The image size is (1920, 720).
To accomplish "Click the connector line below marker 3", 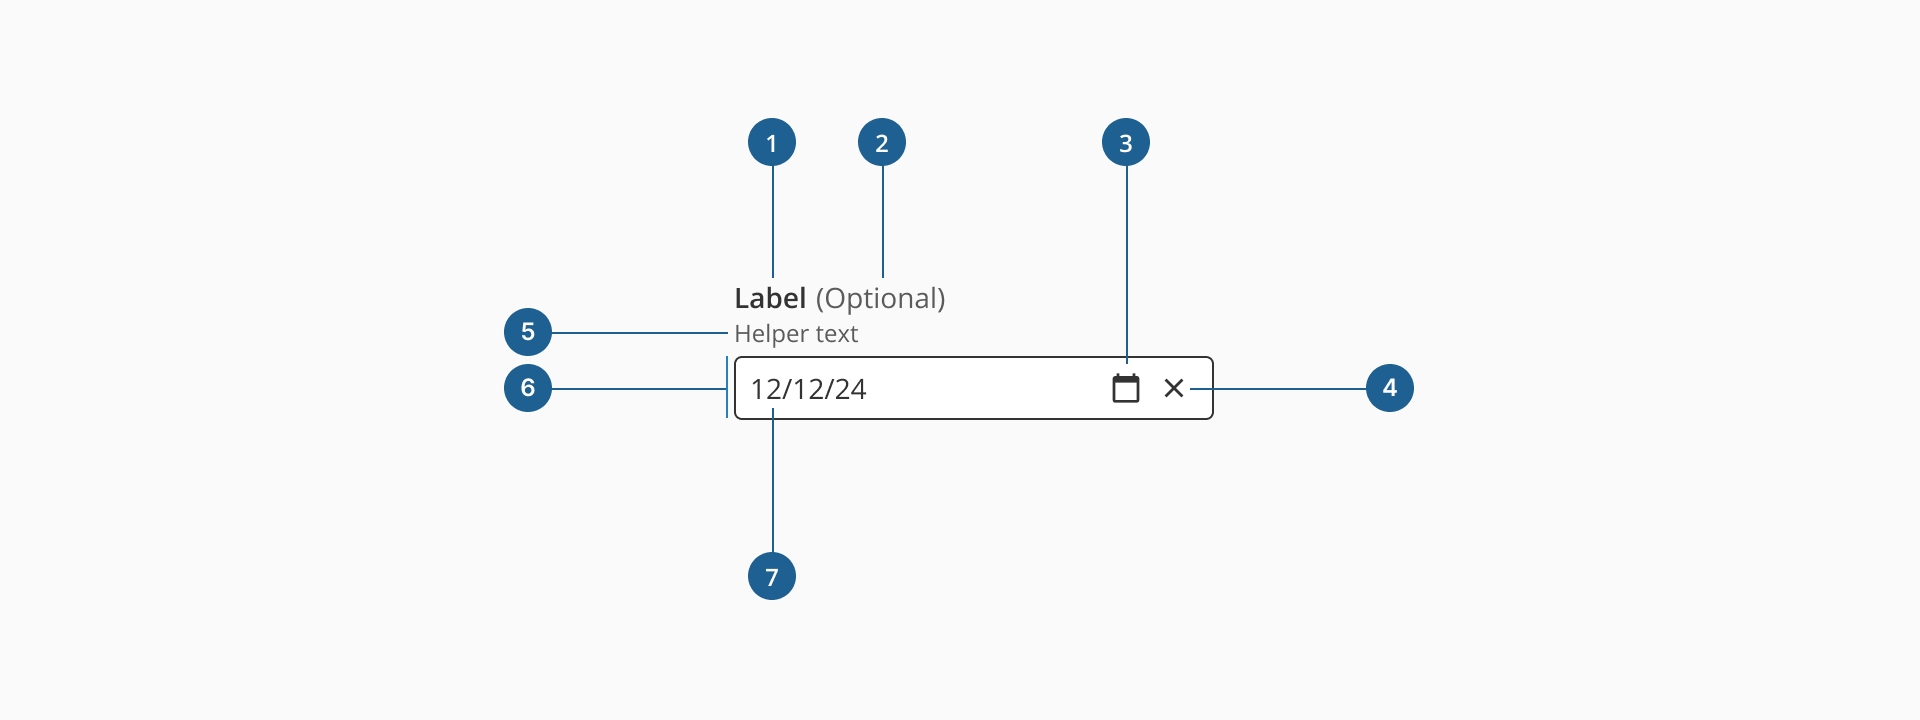I will 1127,265.
